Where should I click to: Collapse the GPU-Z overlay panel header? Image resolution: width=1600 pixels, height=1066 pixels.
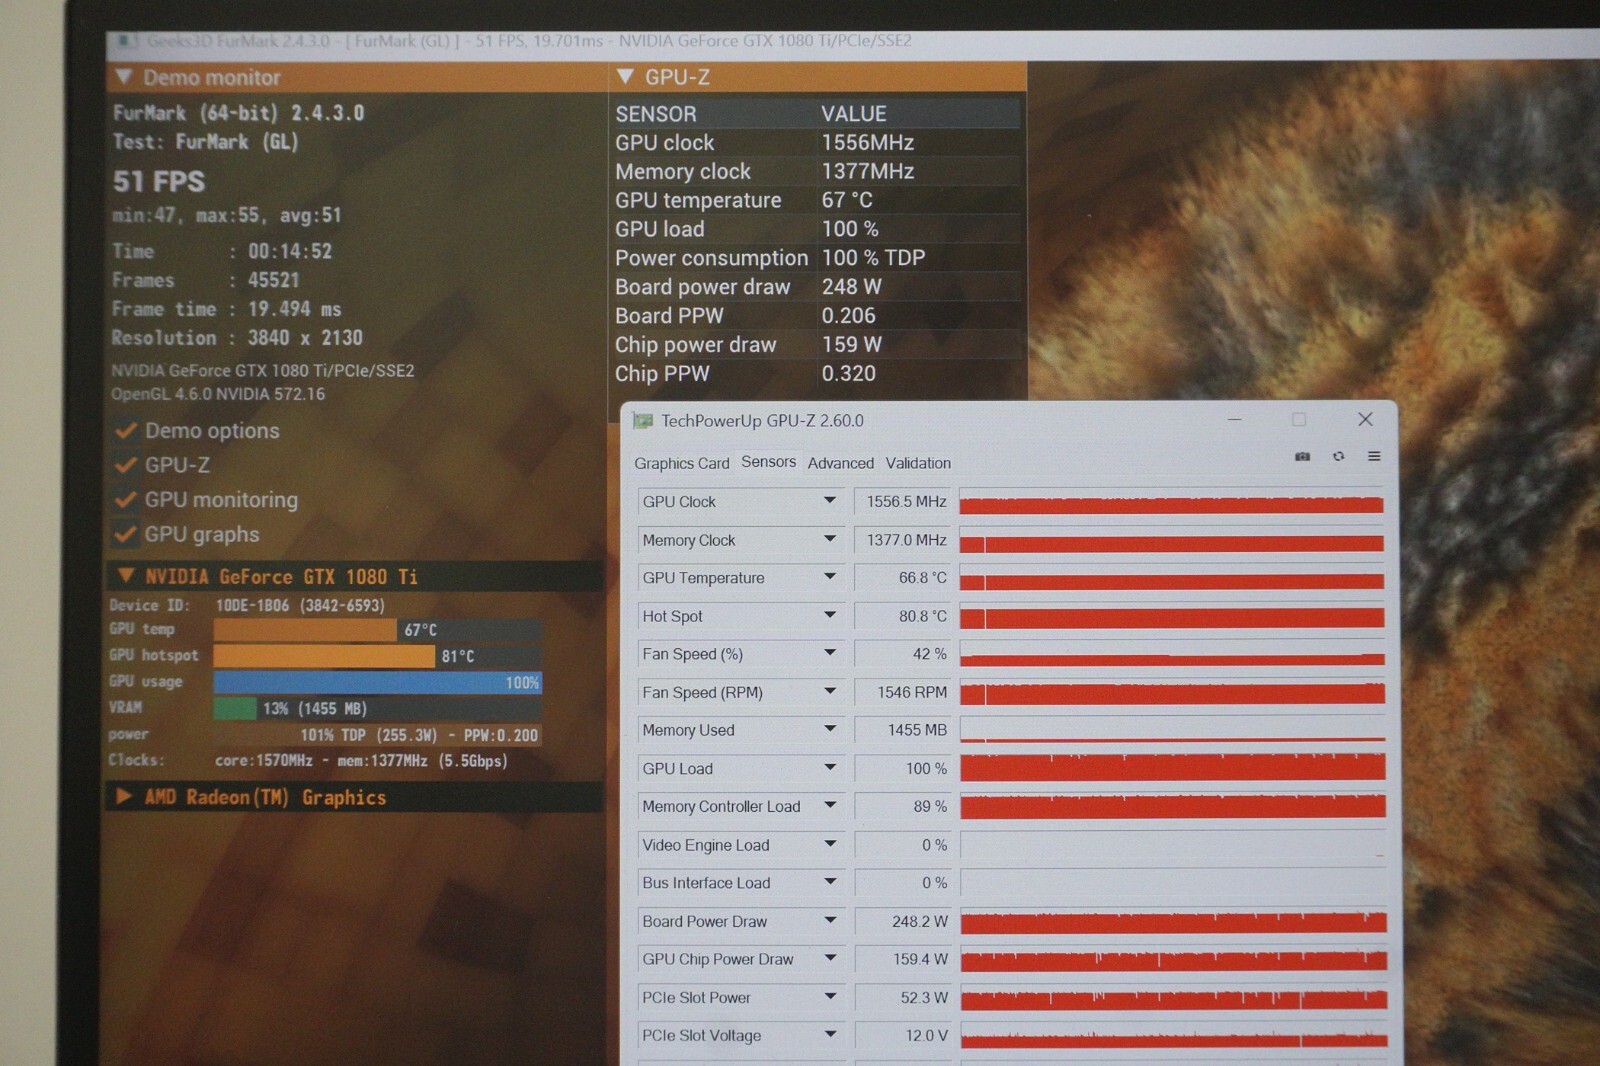(x=626, y=76)
